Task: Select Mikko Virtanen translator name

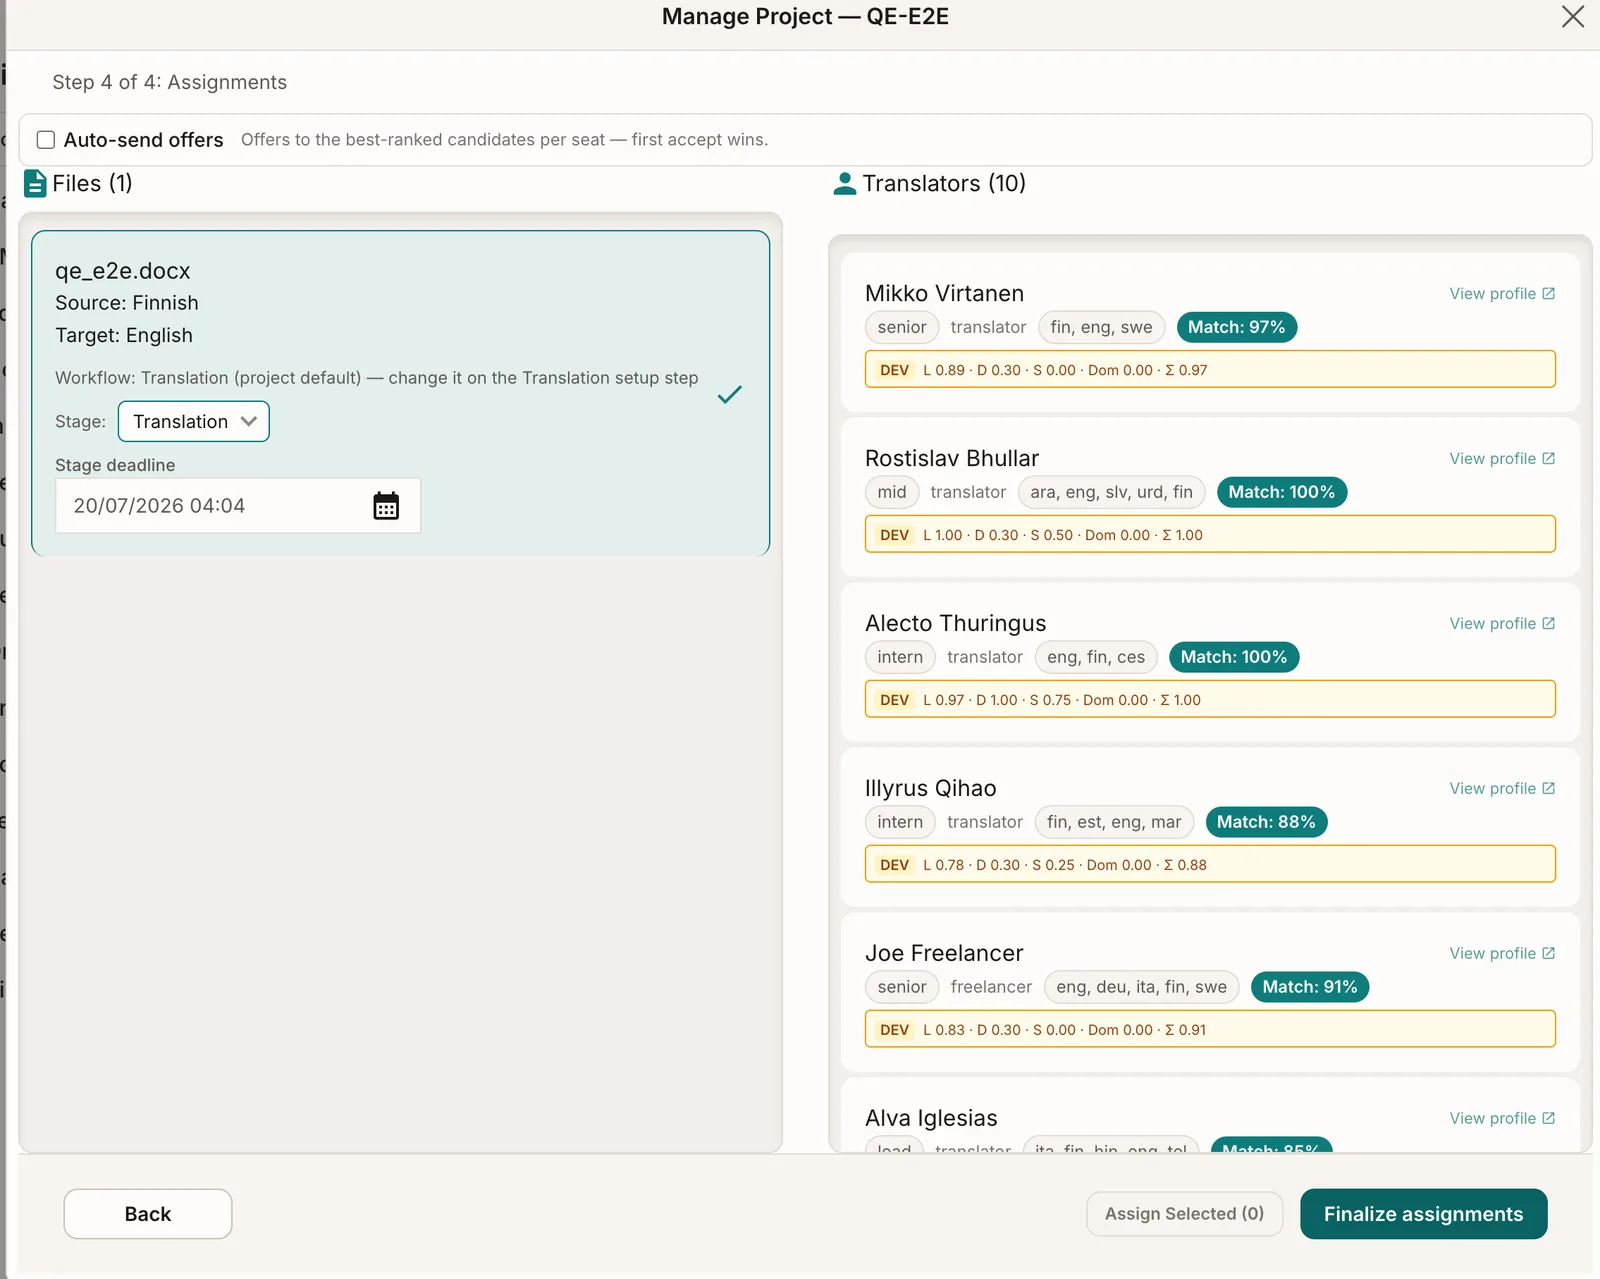Action: (944, 294)
